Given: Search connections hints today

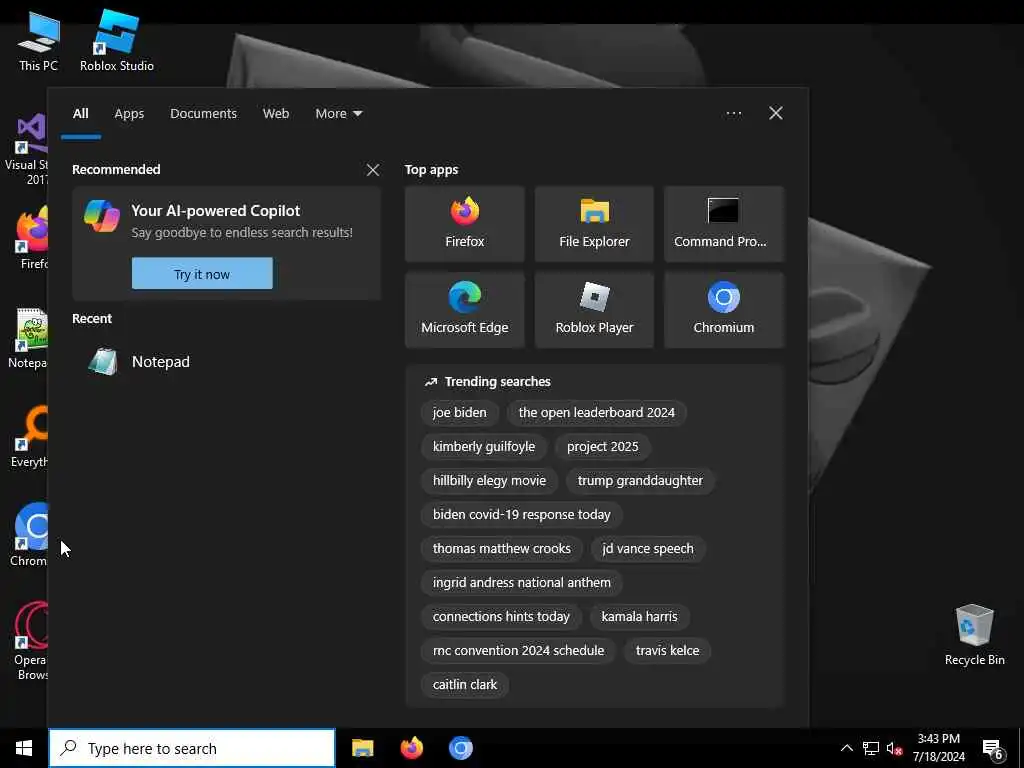Looking at the screenshot, I should [501, 616].
